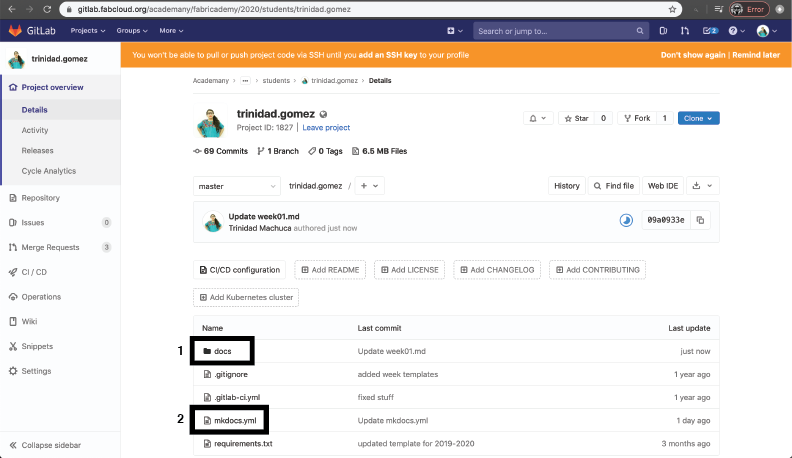Click the add an SSH key link

click(x=388, y=55)
